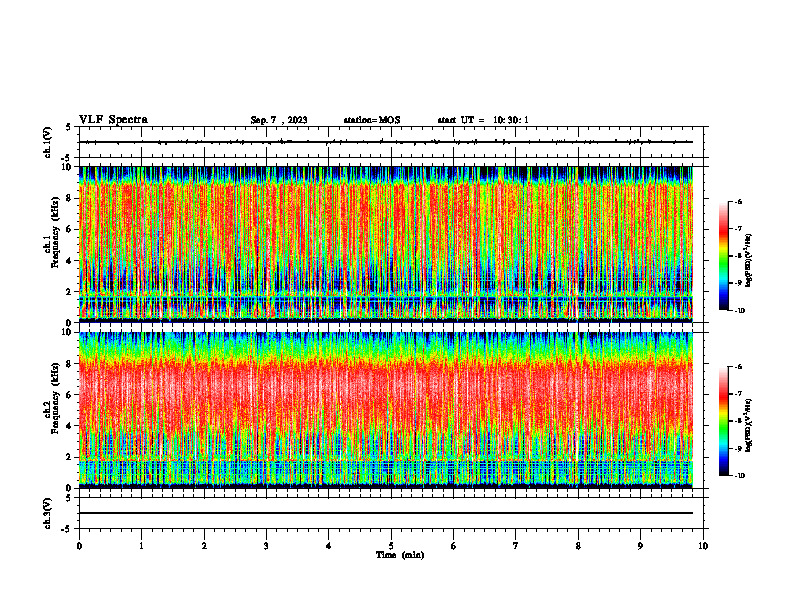Click the x-axis tick label "7"
The image size is (792, 612).
click(x=516, y=546)
